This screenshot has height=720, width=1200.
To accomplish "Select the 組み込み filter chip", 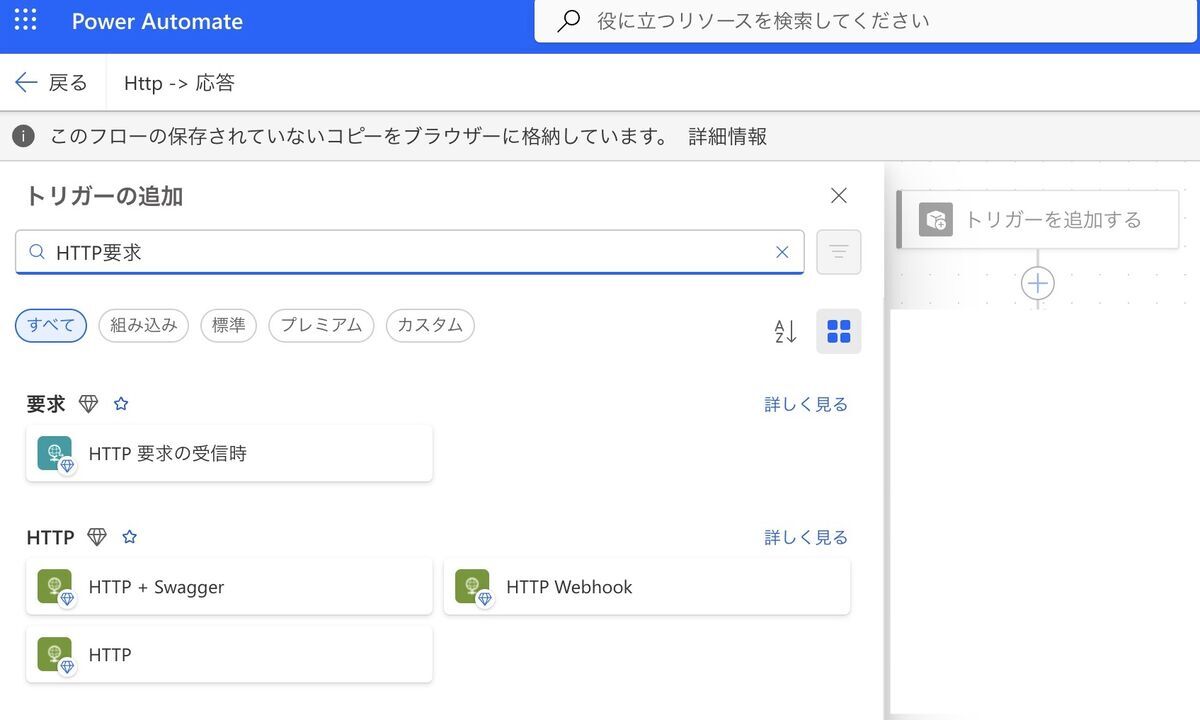I will pos(143,325).
